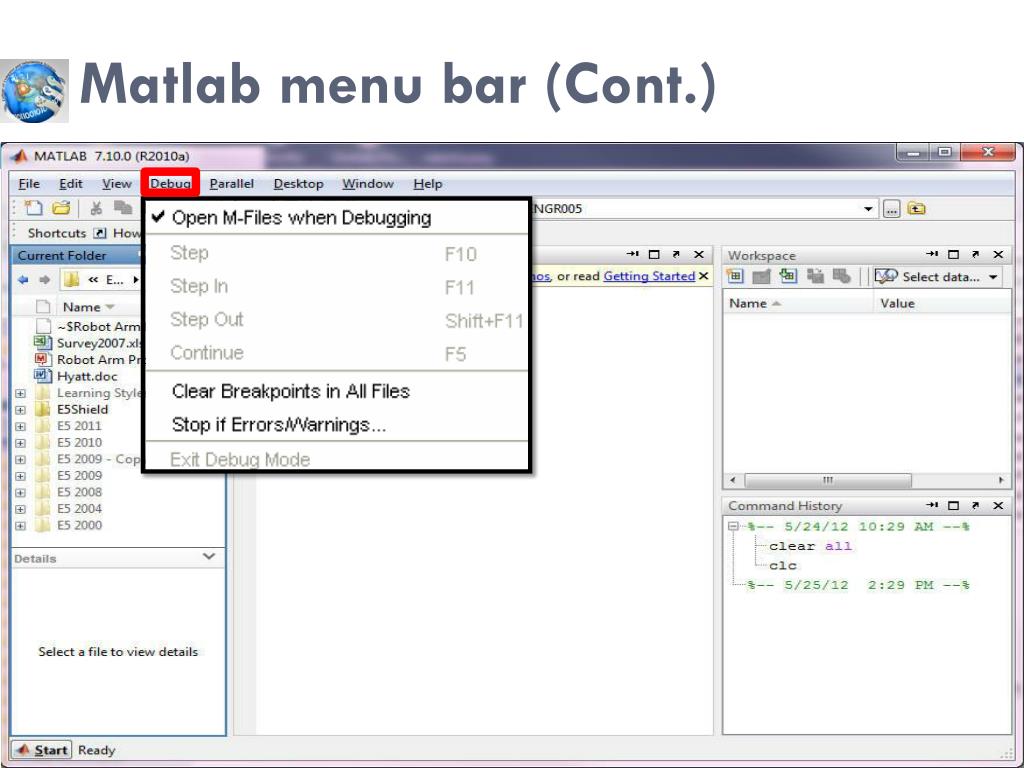
Task: Open the Edit menu
Action: coord(71,184)
